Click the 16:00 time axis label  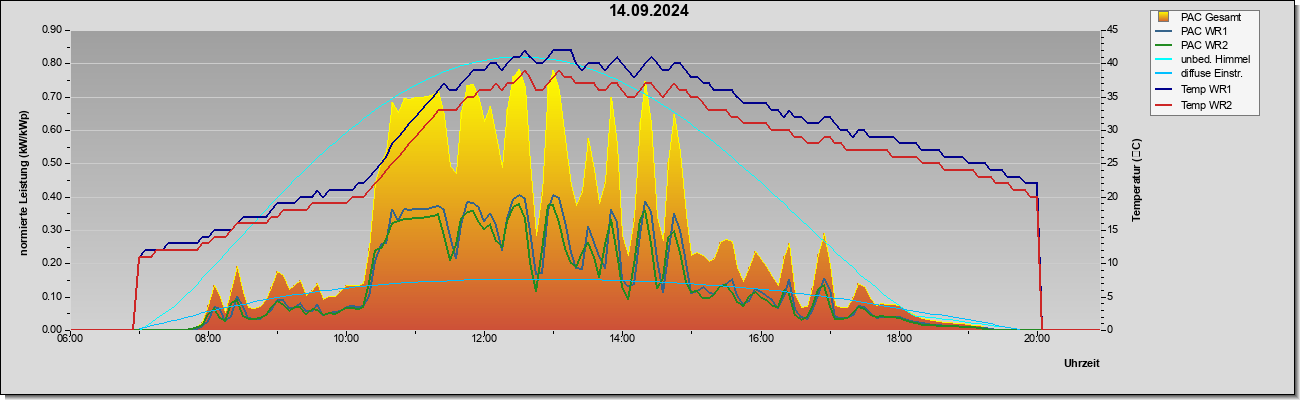760,339
